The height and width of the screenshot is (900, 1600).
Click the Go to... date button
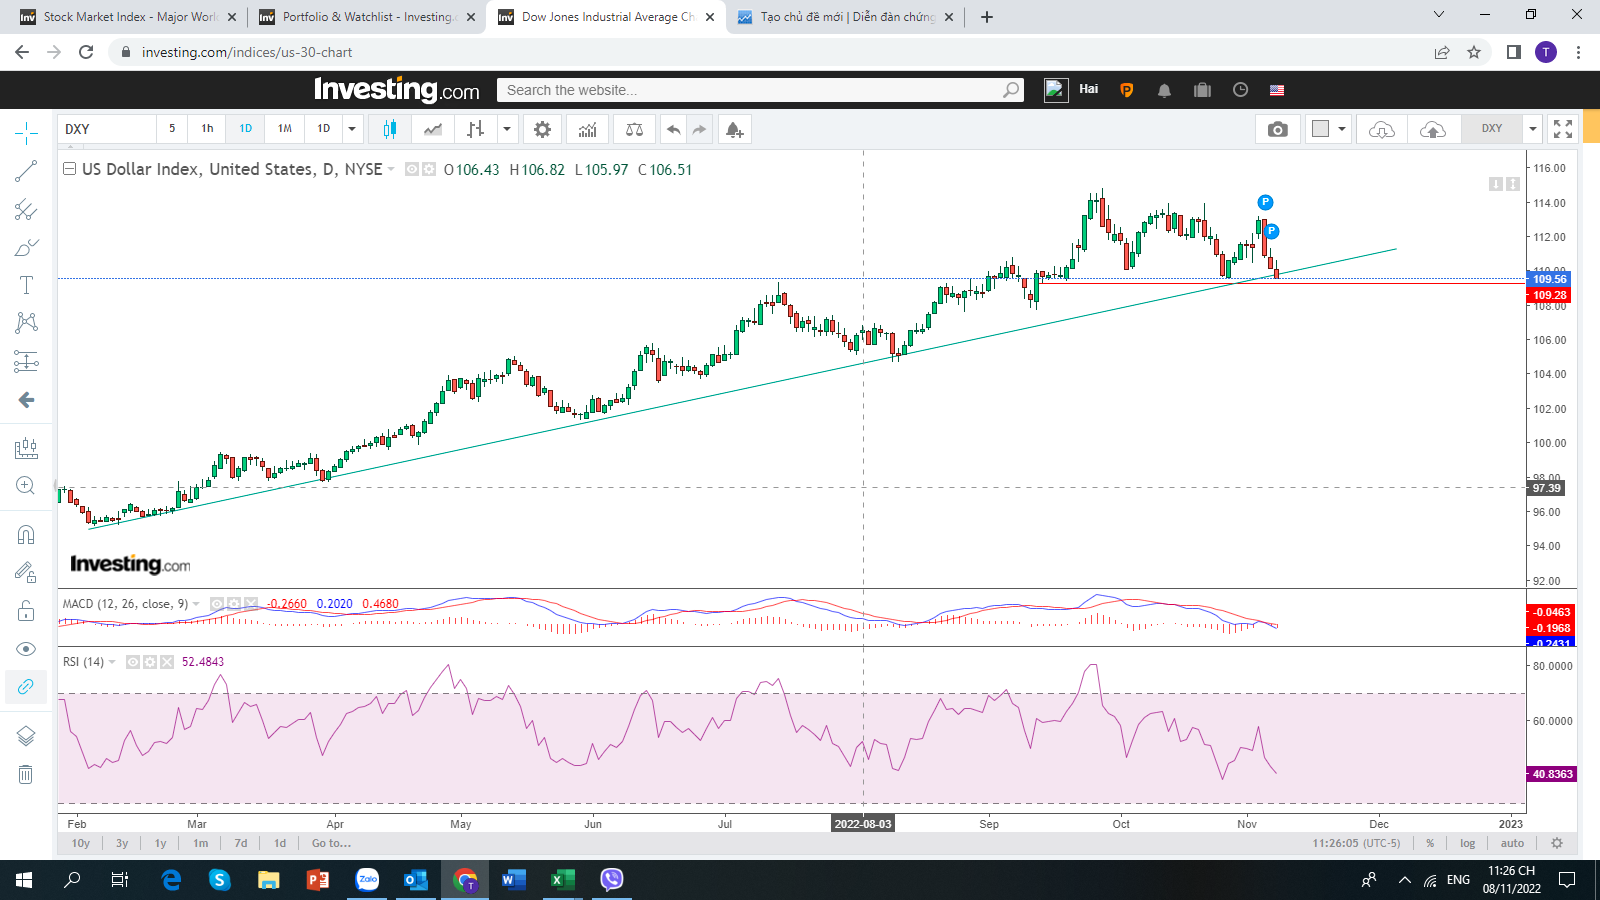[331, 843]
